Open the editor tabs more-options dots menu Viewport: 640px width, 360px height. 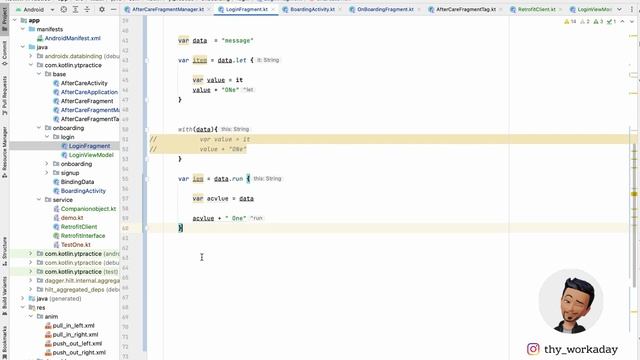632,9
